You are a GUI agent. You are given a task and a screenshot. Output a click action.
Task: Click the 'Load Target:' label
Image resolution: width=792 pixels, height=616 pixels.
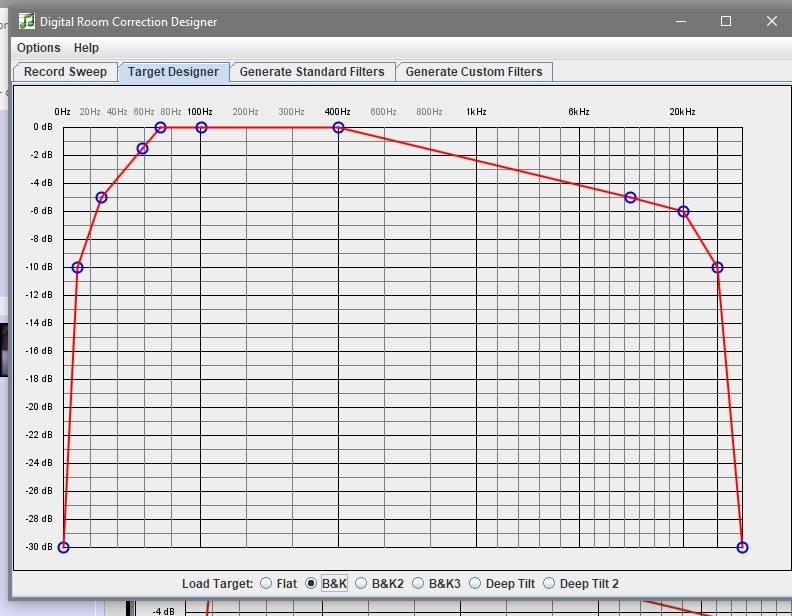[217, 584]
